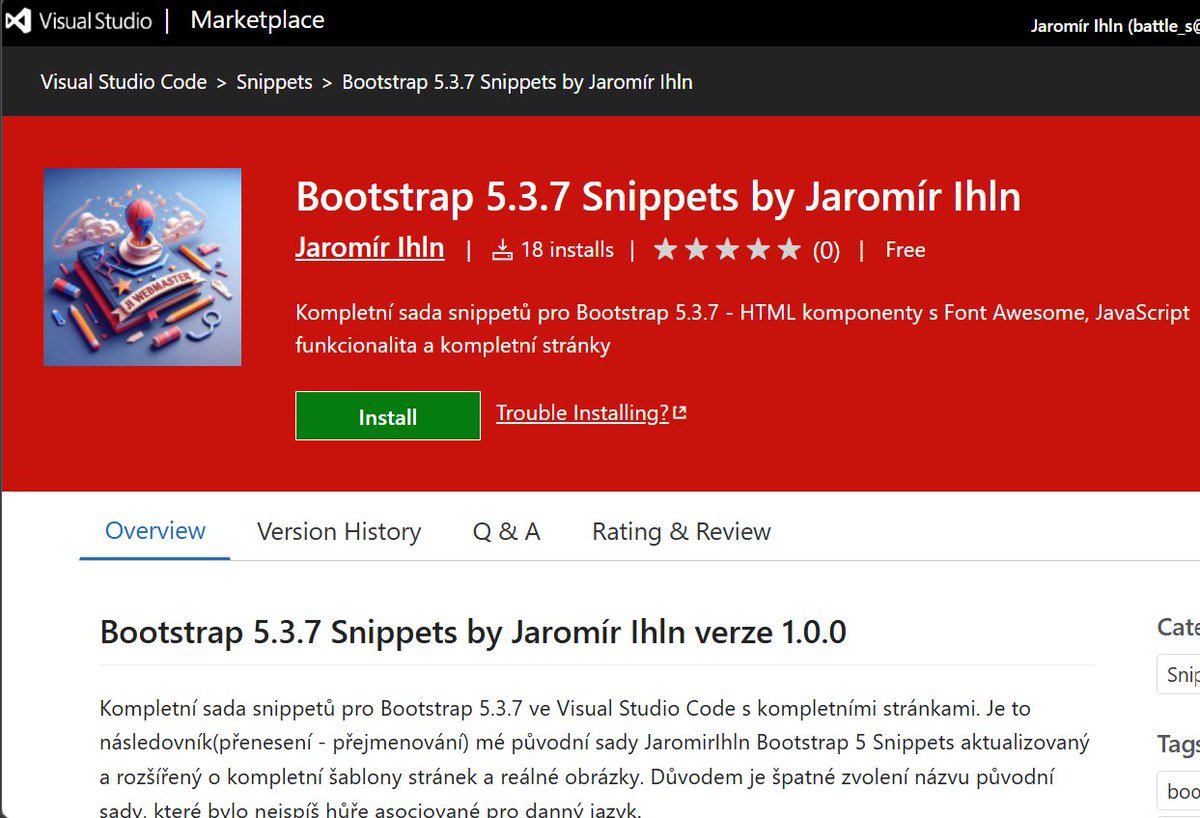Click the green Install button
1200x818 pixels.
(x=388, y=416)
